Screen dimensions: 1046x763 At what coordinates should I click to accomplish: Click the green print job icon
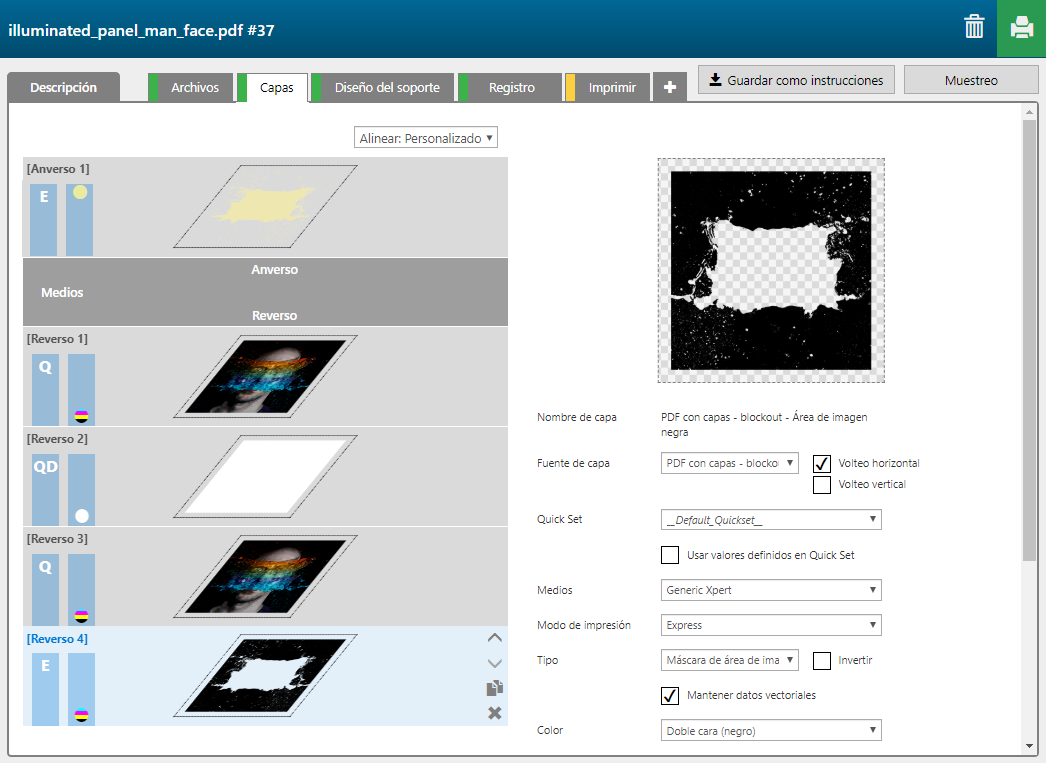(1021, 28)
